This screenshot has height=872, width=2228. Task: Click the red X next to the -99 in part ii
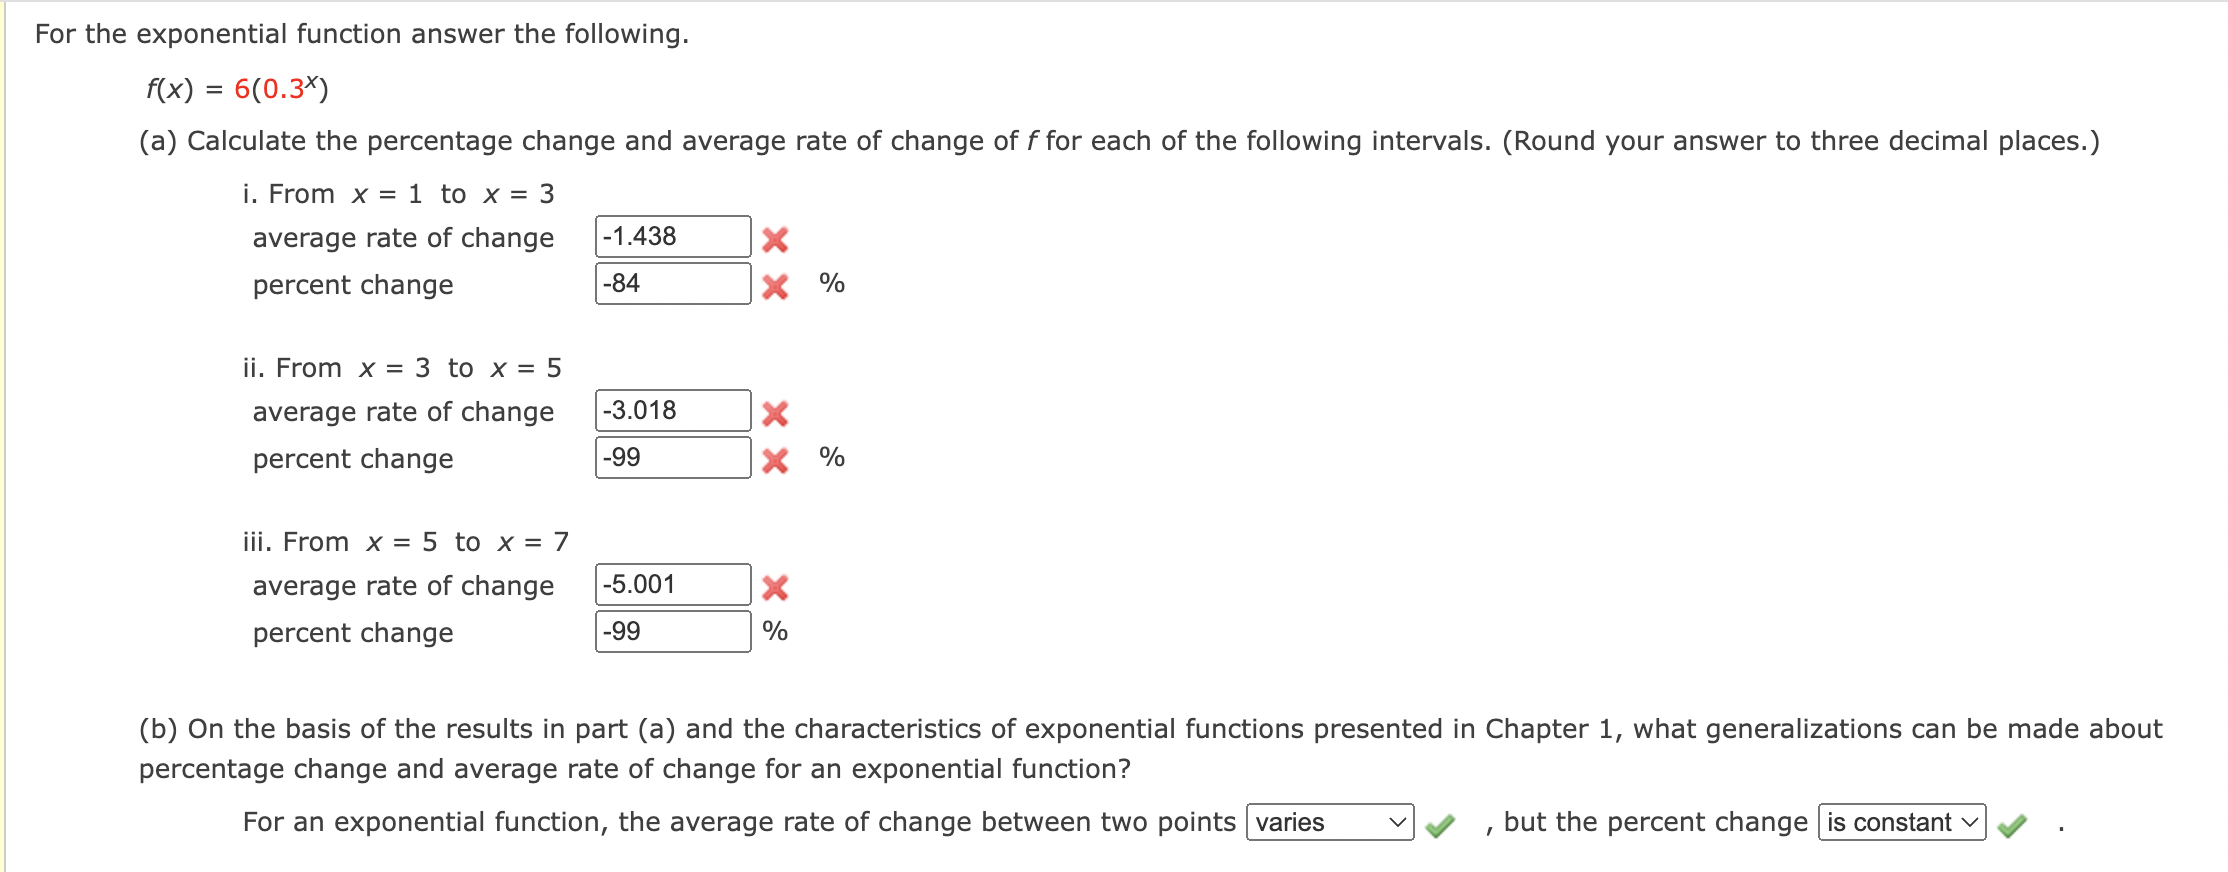tap(777, 460)
